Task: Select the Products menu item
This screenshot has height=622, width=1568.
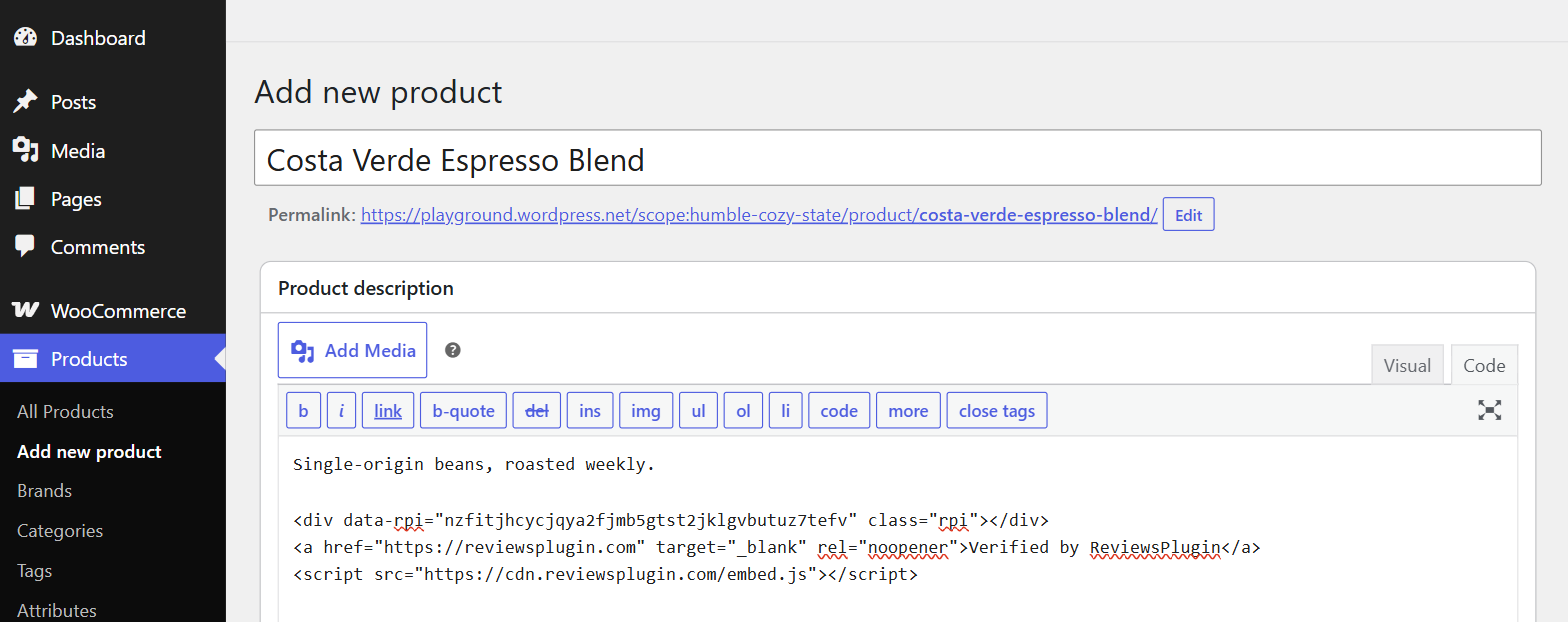Action: click(x=113, y=359)
